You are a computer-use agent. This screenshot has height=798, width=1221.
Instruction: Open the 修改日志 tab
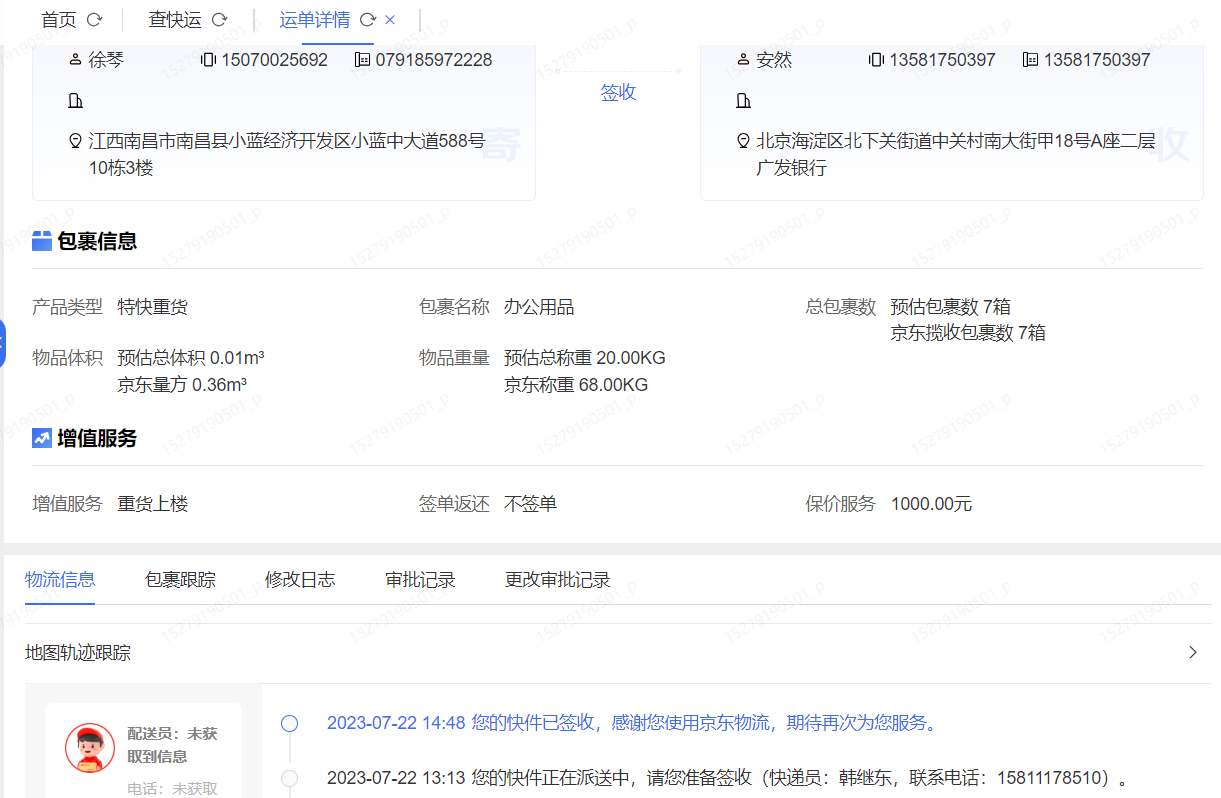click(x=300, y=580)
